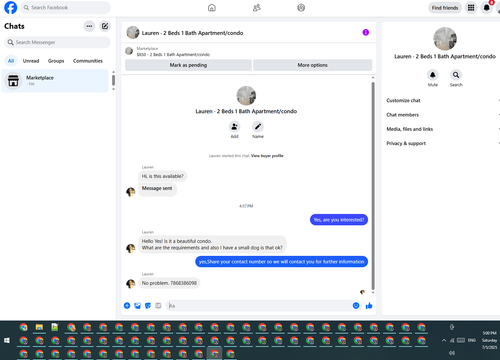This screenshot has width=500, height=360.
Task: Go to the Facebook logo home
Action: coord(10,8)
